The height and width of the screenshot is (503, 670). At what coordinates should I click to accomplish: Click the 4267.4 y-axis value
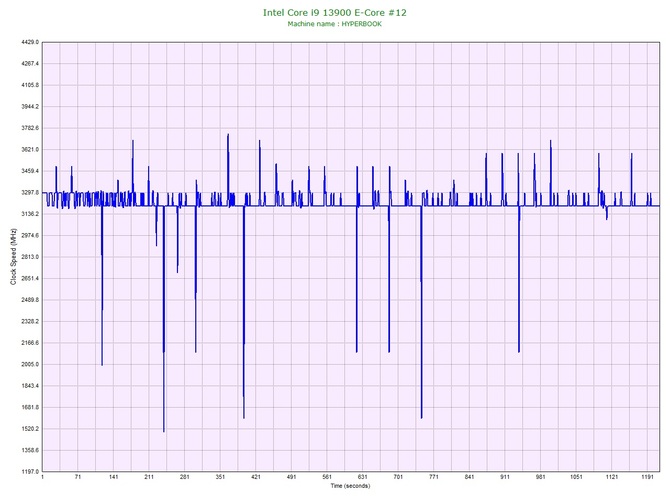30,64
